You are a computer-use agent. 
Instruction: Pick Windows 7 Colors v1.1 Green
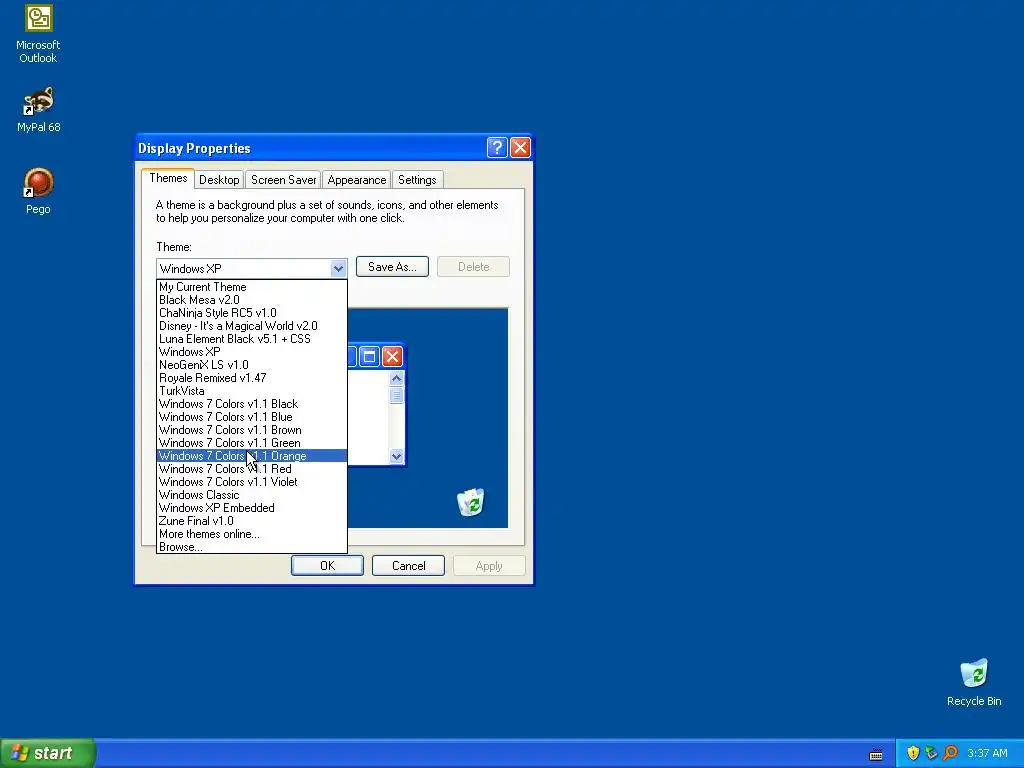tap(252, 443)
